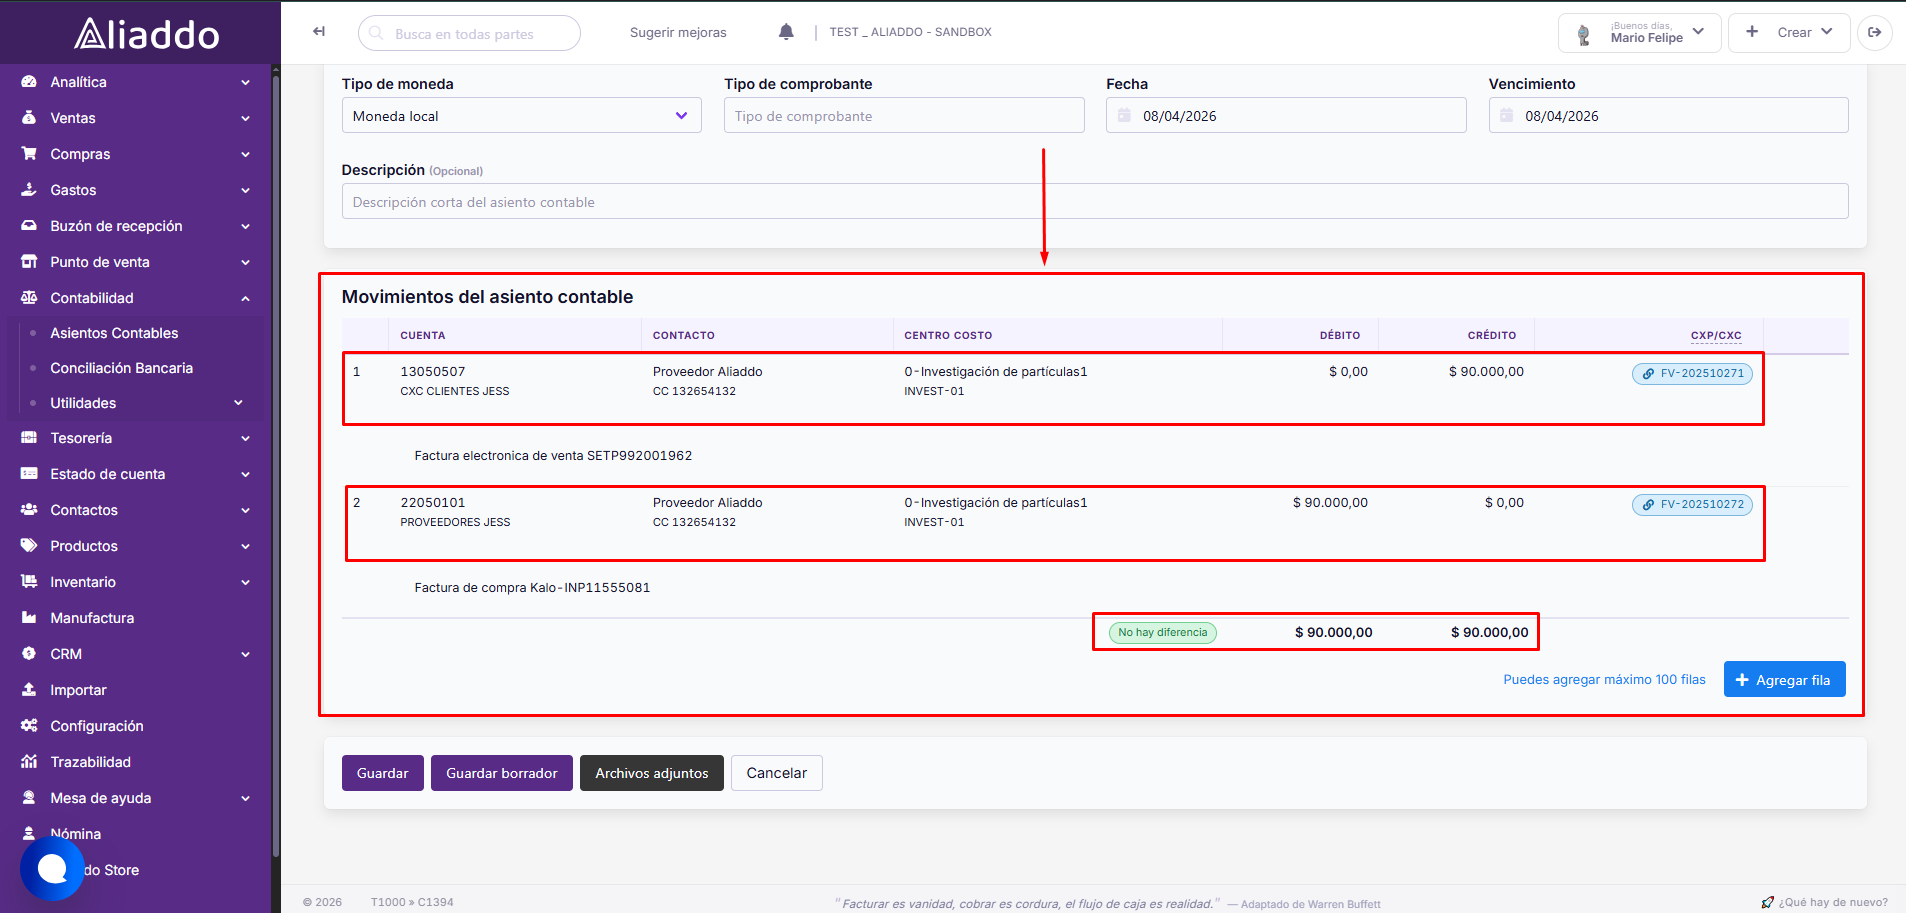Collapse sidebar with the arrow icon
Screen dimensions: 1906x913
point(319,32)
